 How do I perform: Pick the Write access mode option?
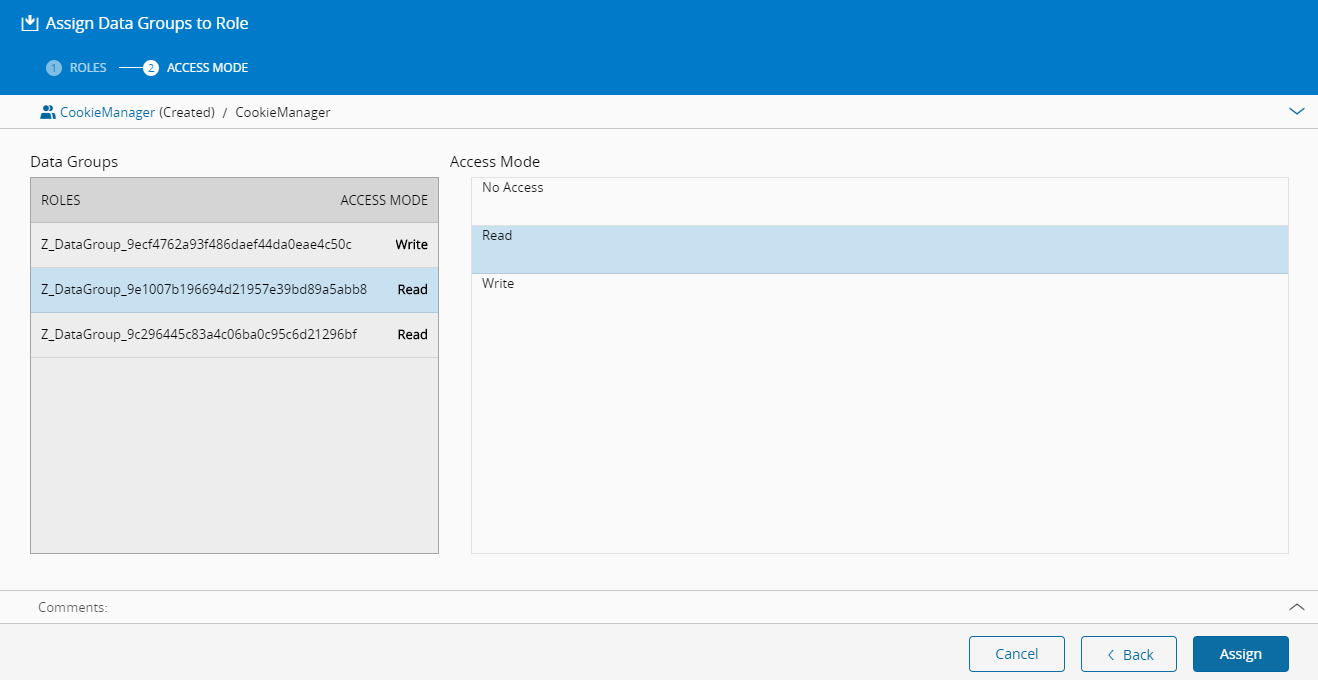(x=879, y=297)
